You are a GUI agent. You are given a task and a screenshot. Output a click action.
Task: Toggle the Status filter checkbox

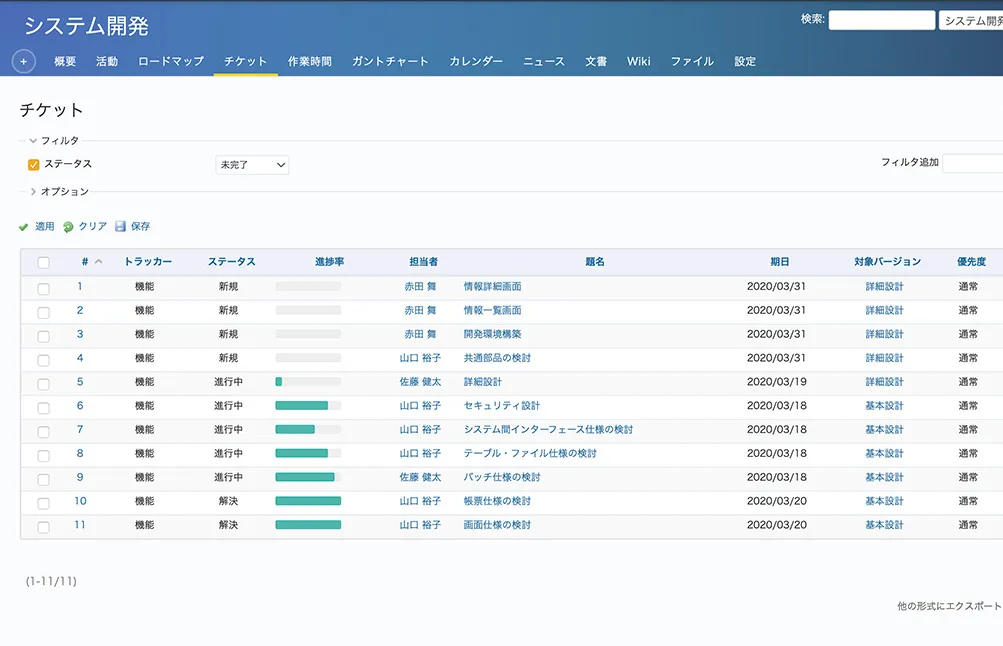pyautogui.click(x=34, y=165)
